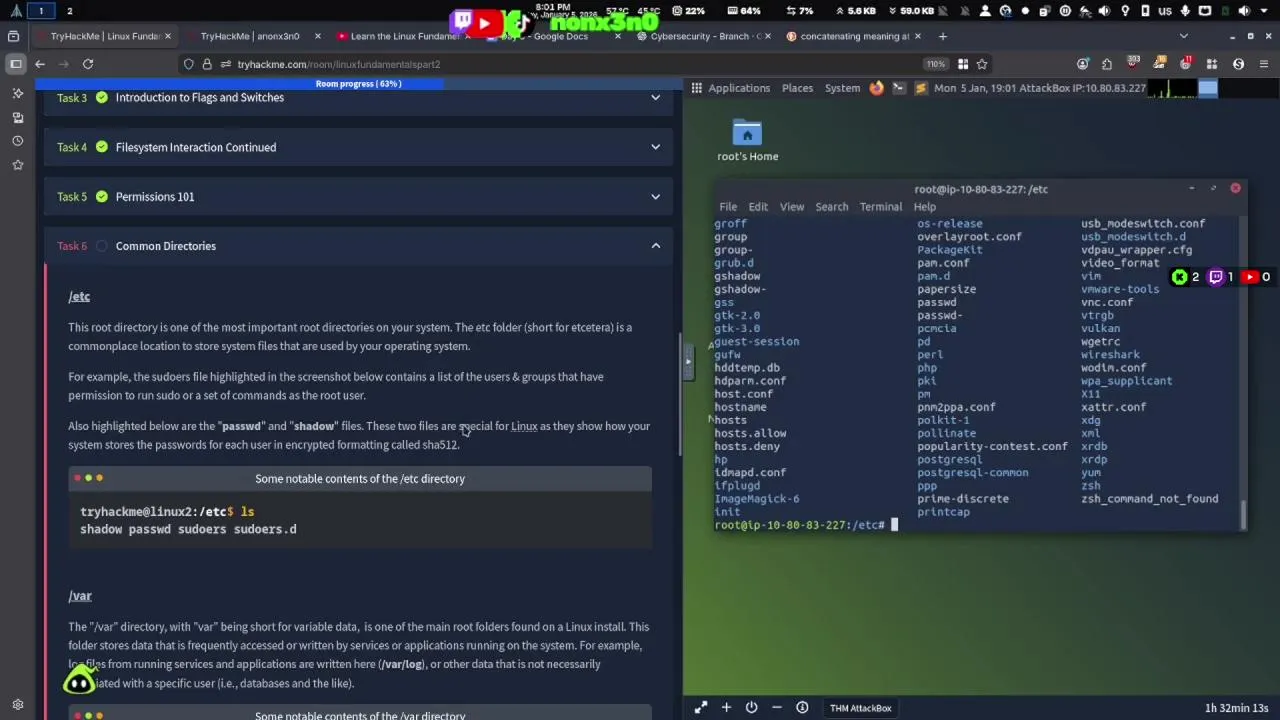The height and width of the screenshot is (720, 1280).
Task: Click chevron for Task 6 row
Action: (656, 246)
